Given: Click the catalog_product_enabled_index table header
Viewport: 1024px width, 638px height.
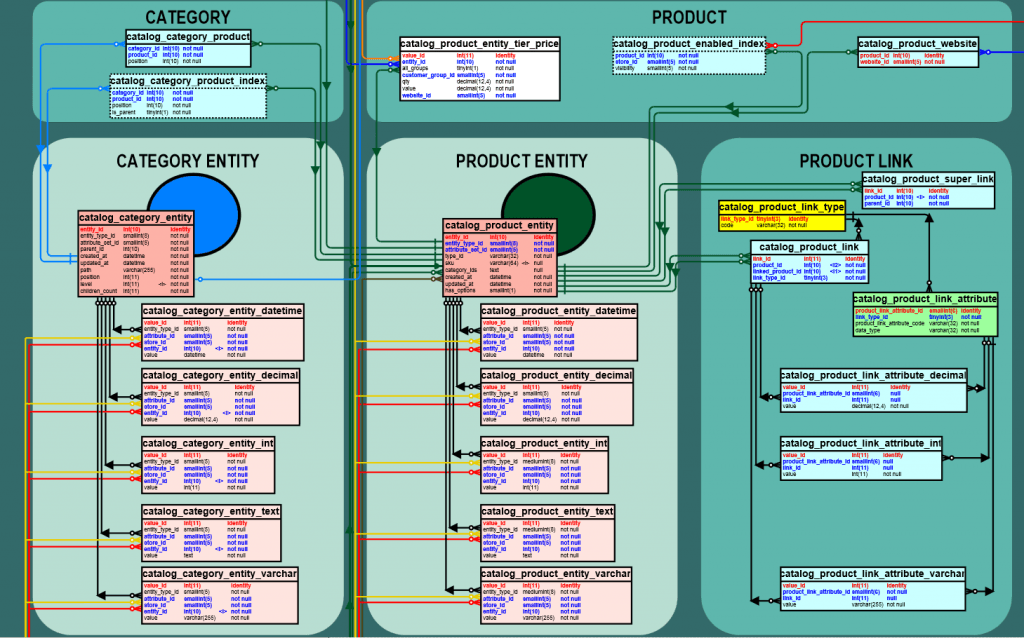Looking at the screenshot, I should coord(689,44).
